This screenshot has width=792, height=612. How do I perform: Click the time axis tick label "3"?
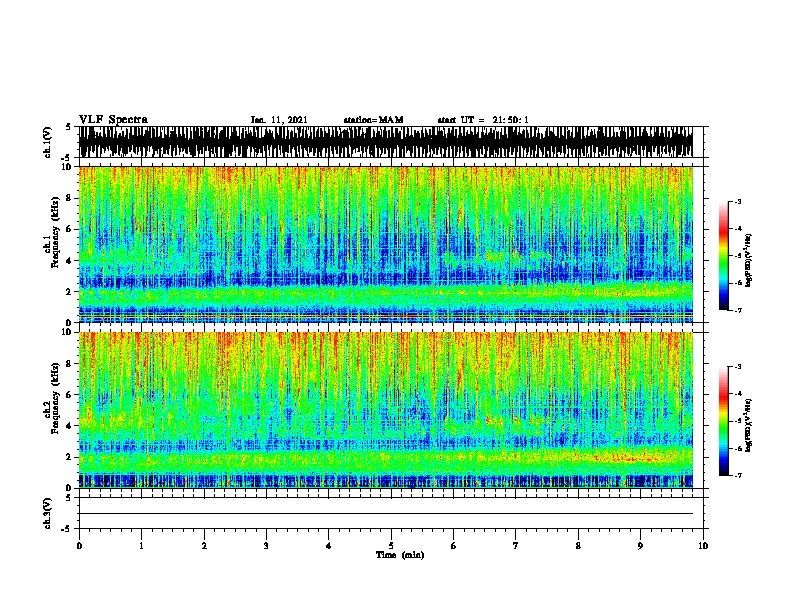click(x=266, y=546)
